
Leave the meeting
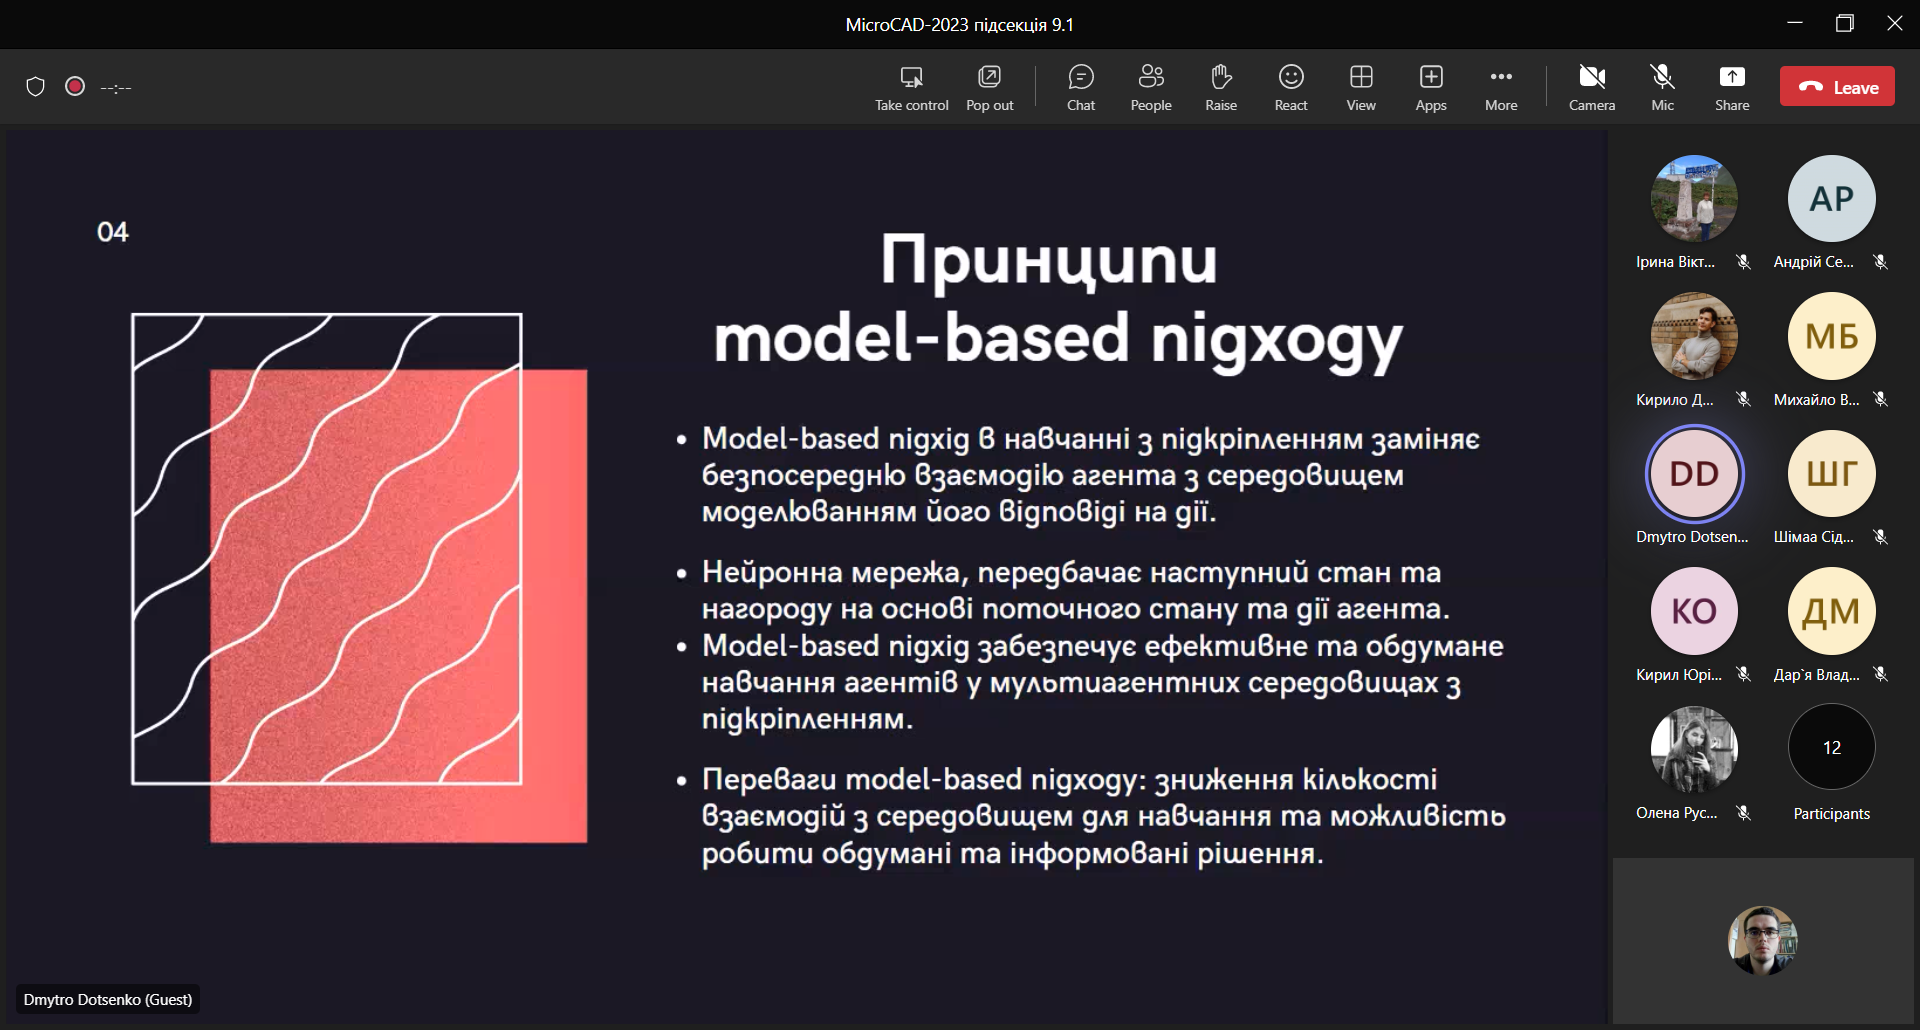tap(1837, 87)
